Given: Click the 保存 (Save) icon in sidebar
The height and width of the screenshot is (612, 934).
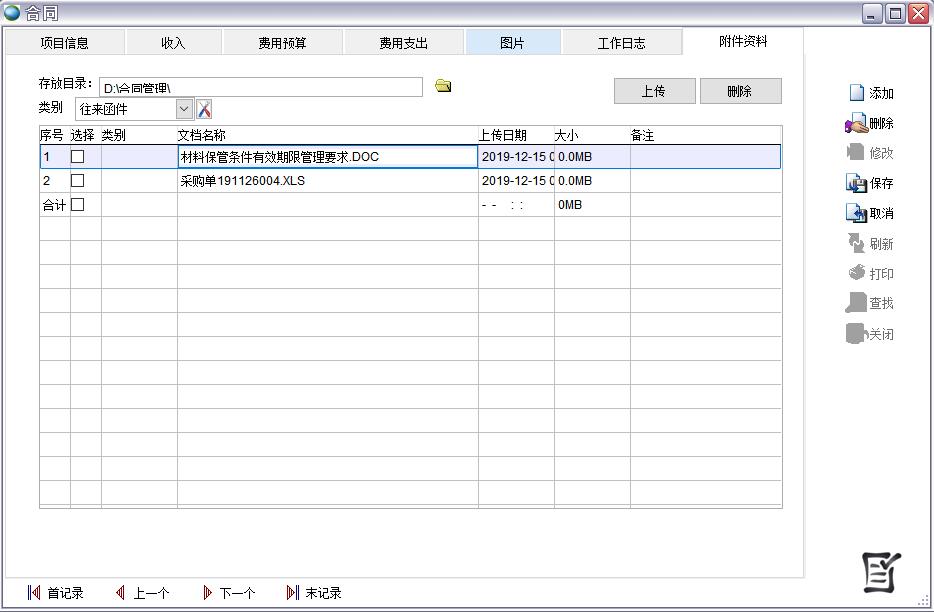Looking at the screenshot, I should coord(856,183).
